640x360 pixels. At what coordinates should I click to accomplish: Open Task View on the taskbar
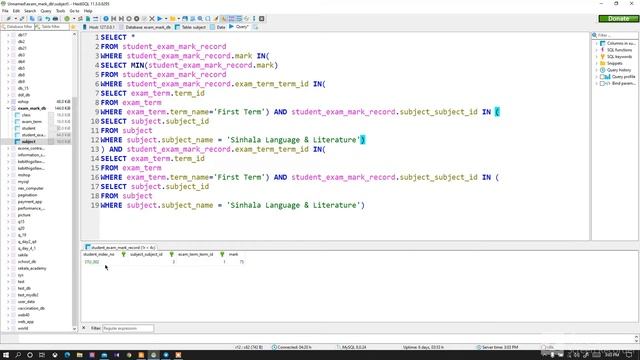(42, 355)
